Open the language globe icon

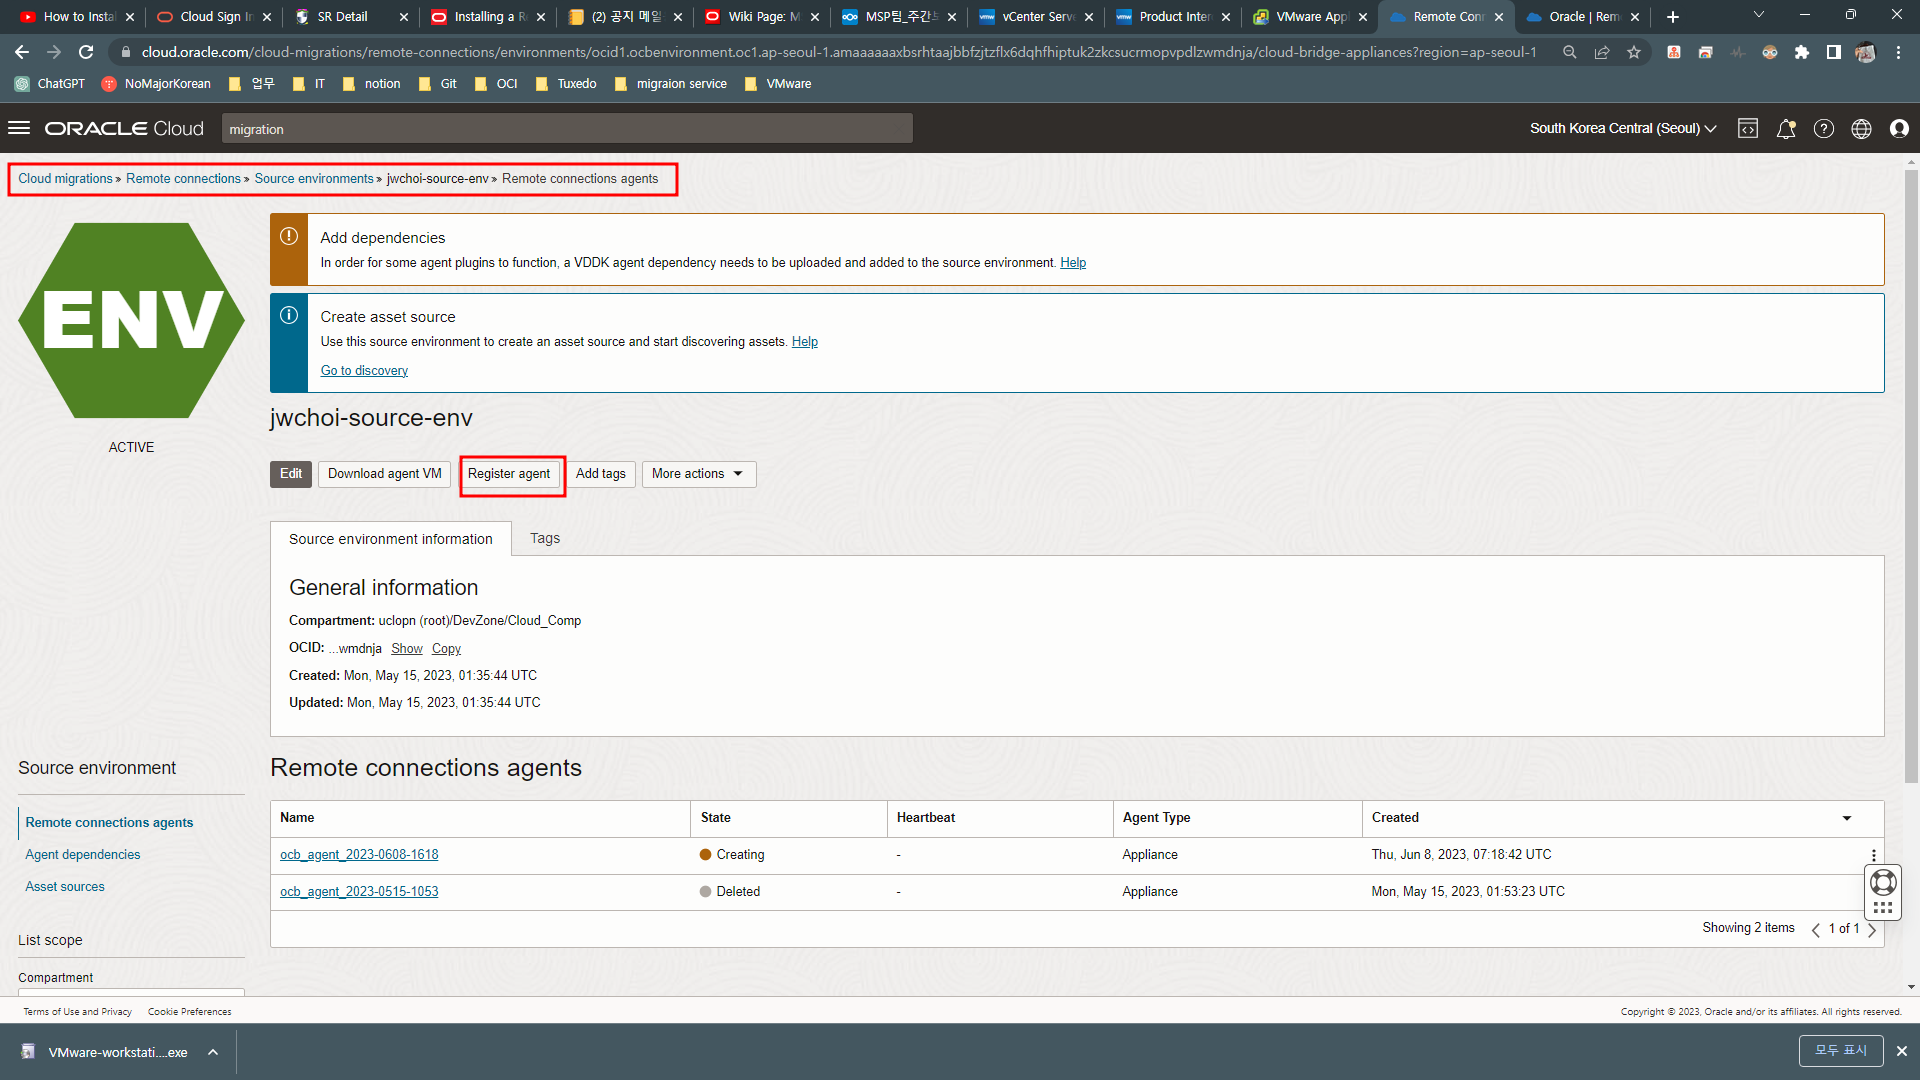(x=1861, y=128)
